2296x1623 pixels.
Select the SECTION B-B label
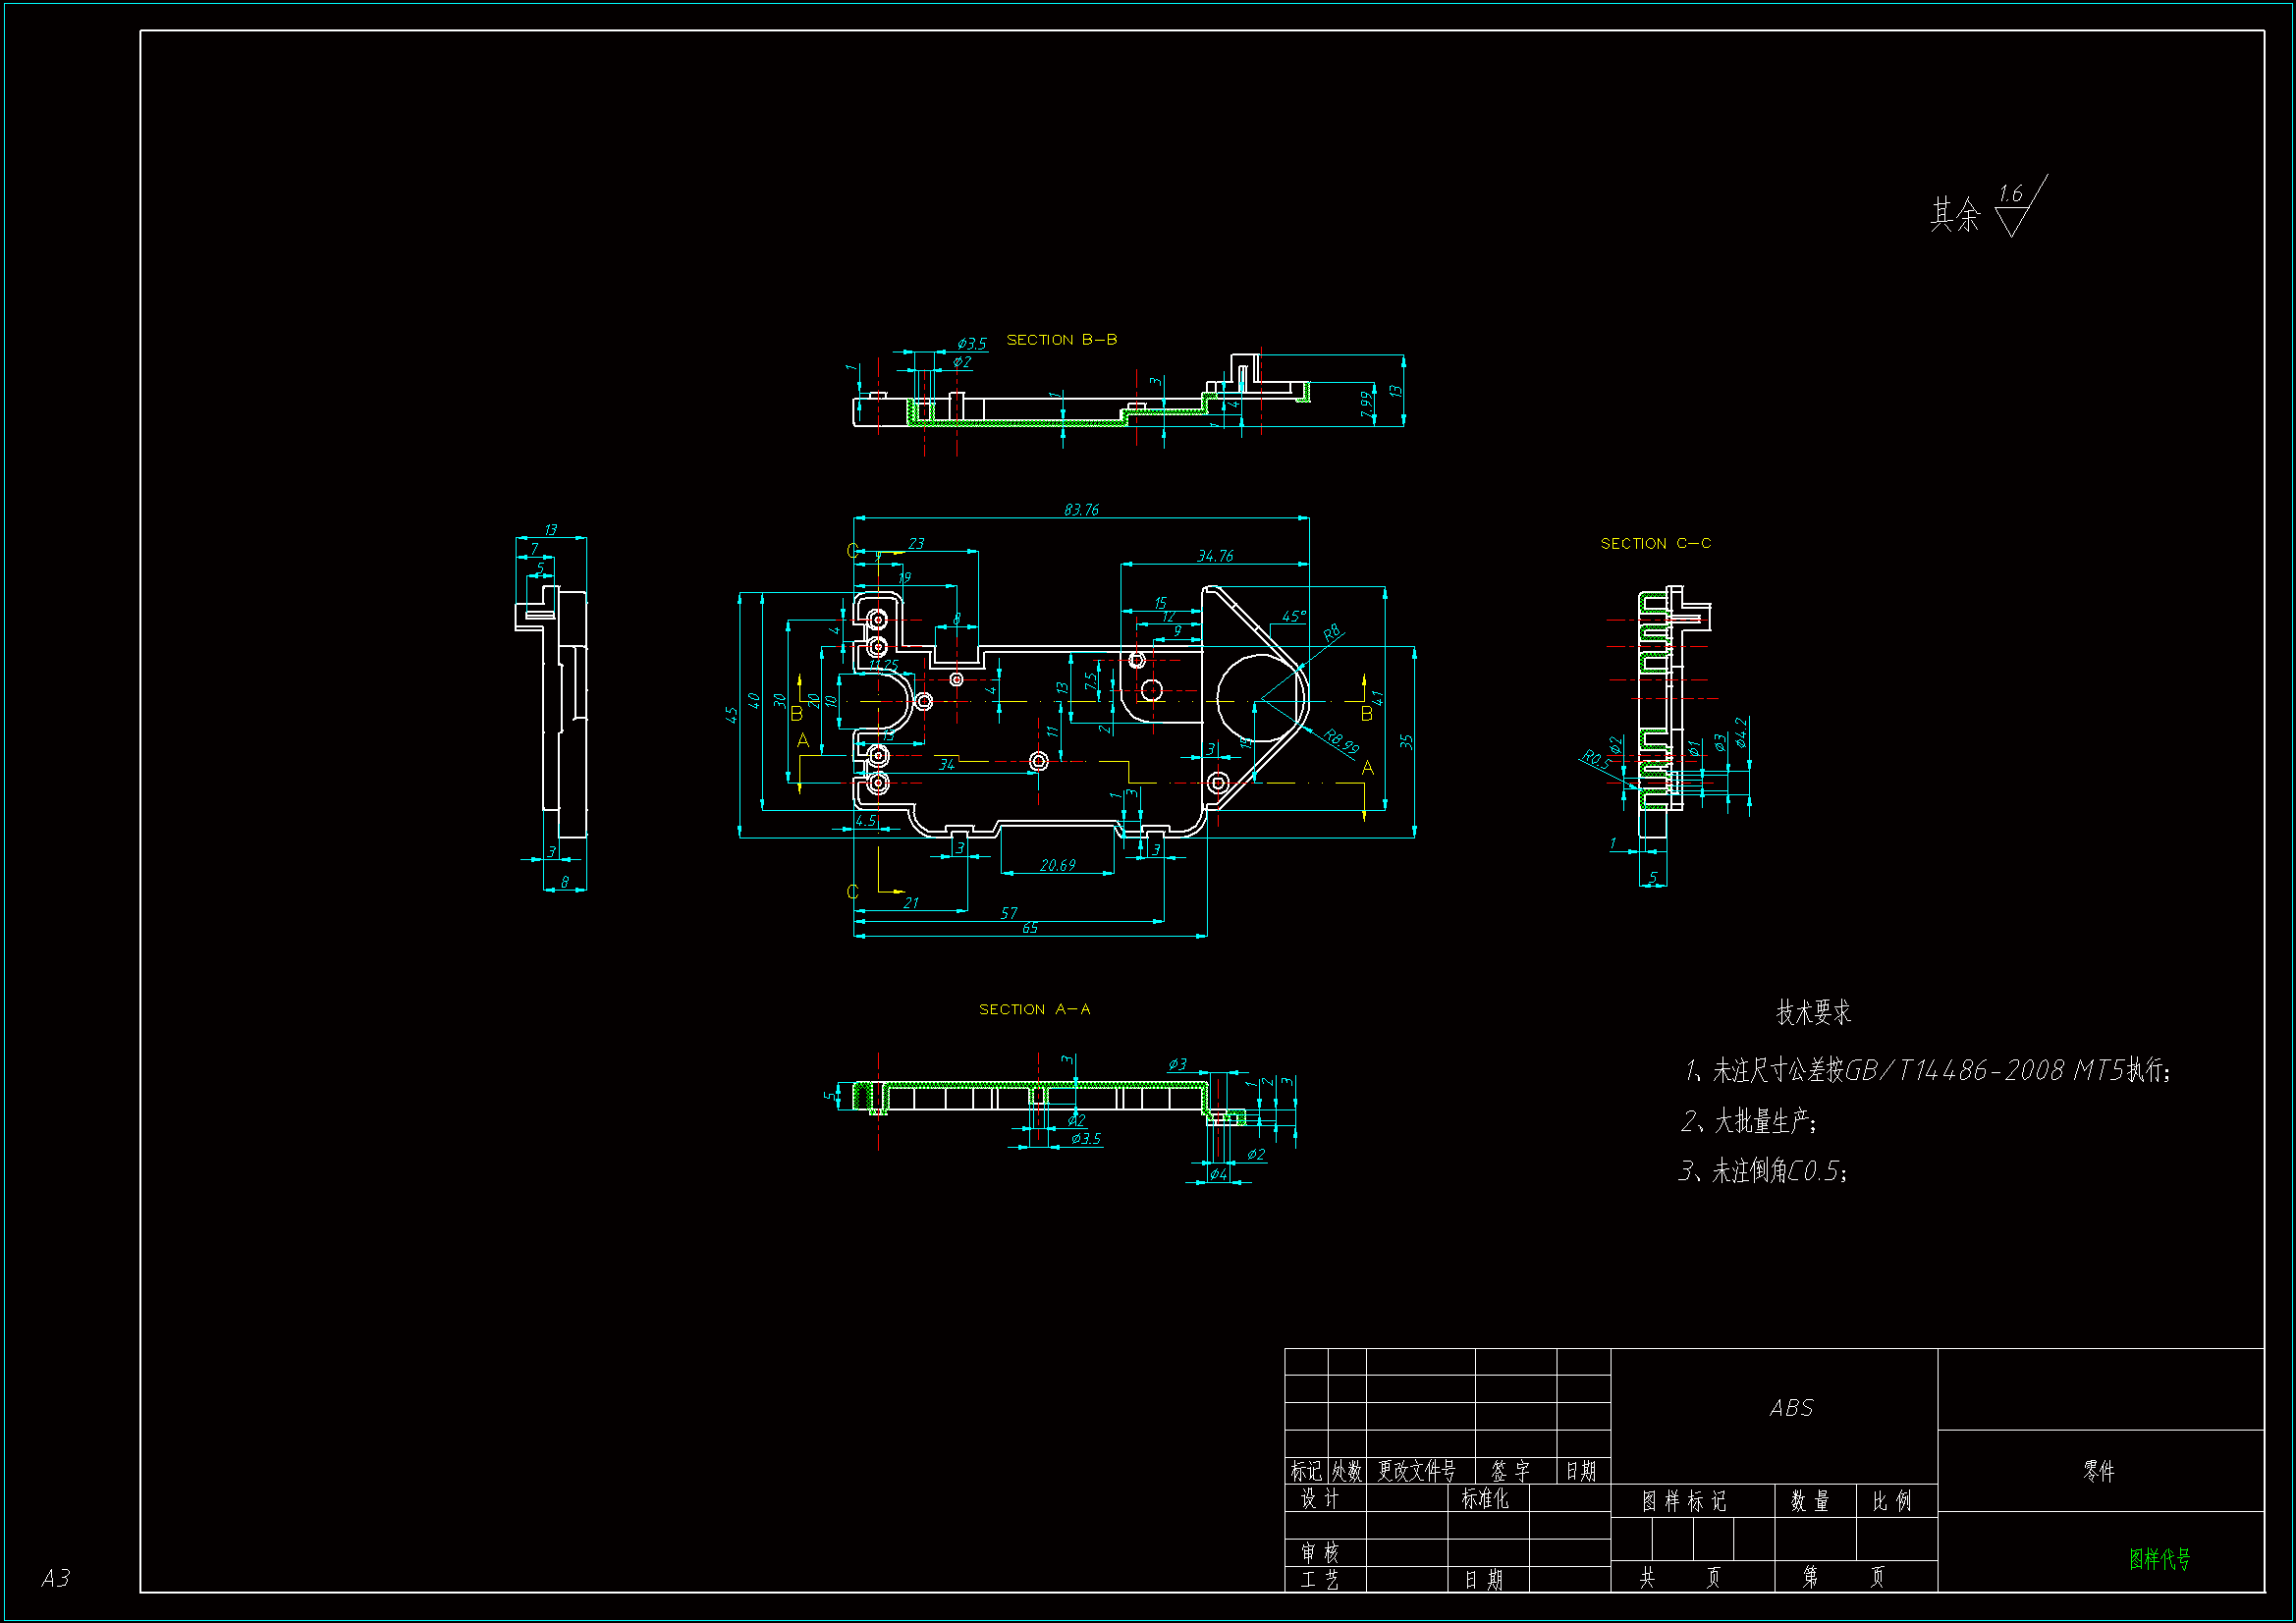[1061, 340]
